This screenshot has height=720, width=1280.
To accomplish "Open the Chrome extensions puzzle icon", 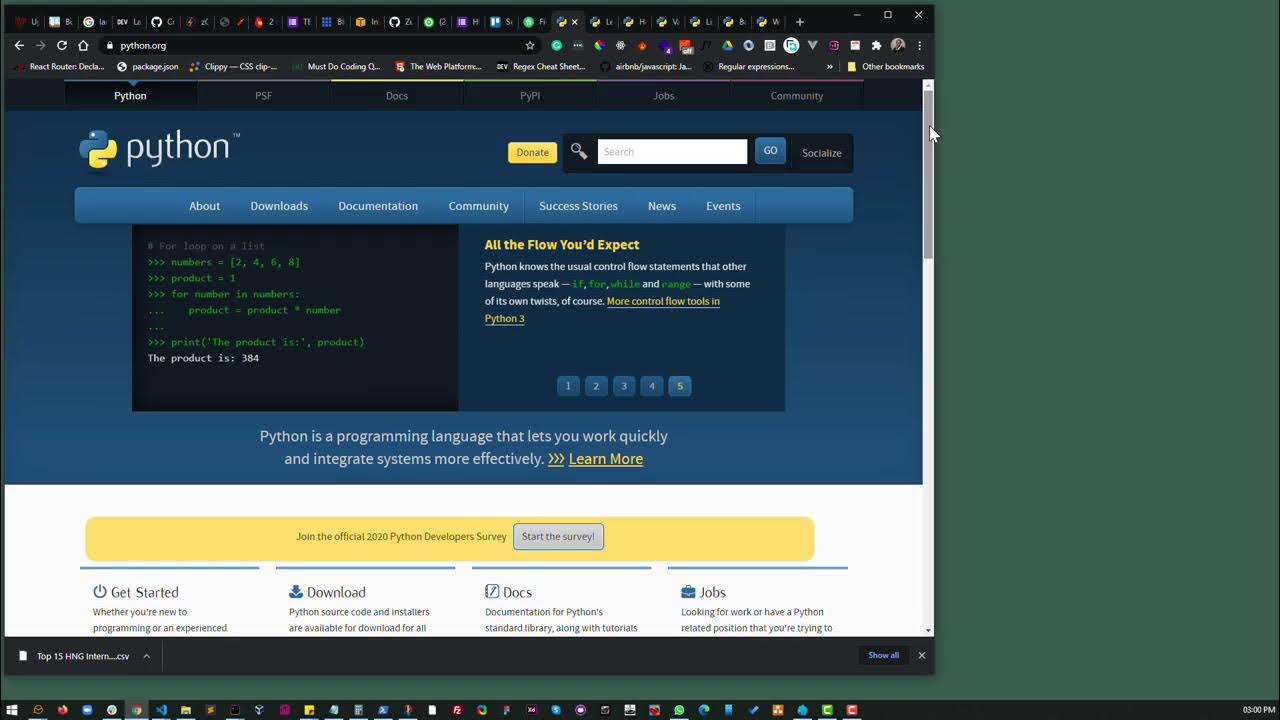I will pos(876,45).
